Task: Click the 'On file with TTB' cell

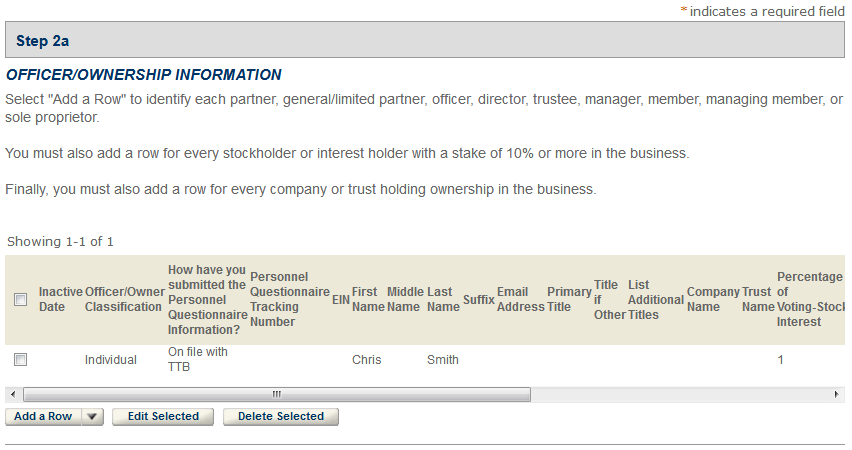Action: (197, 359)
